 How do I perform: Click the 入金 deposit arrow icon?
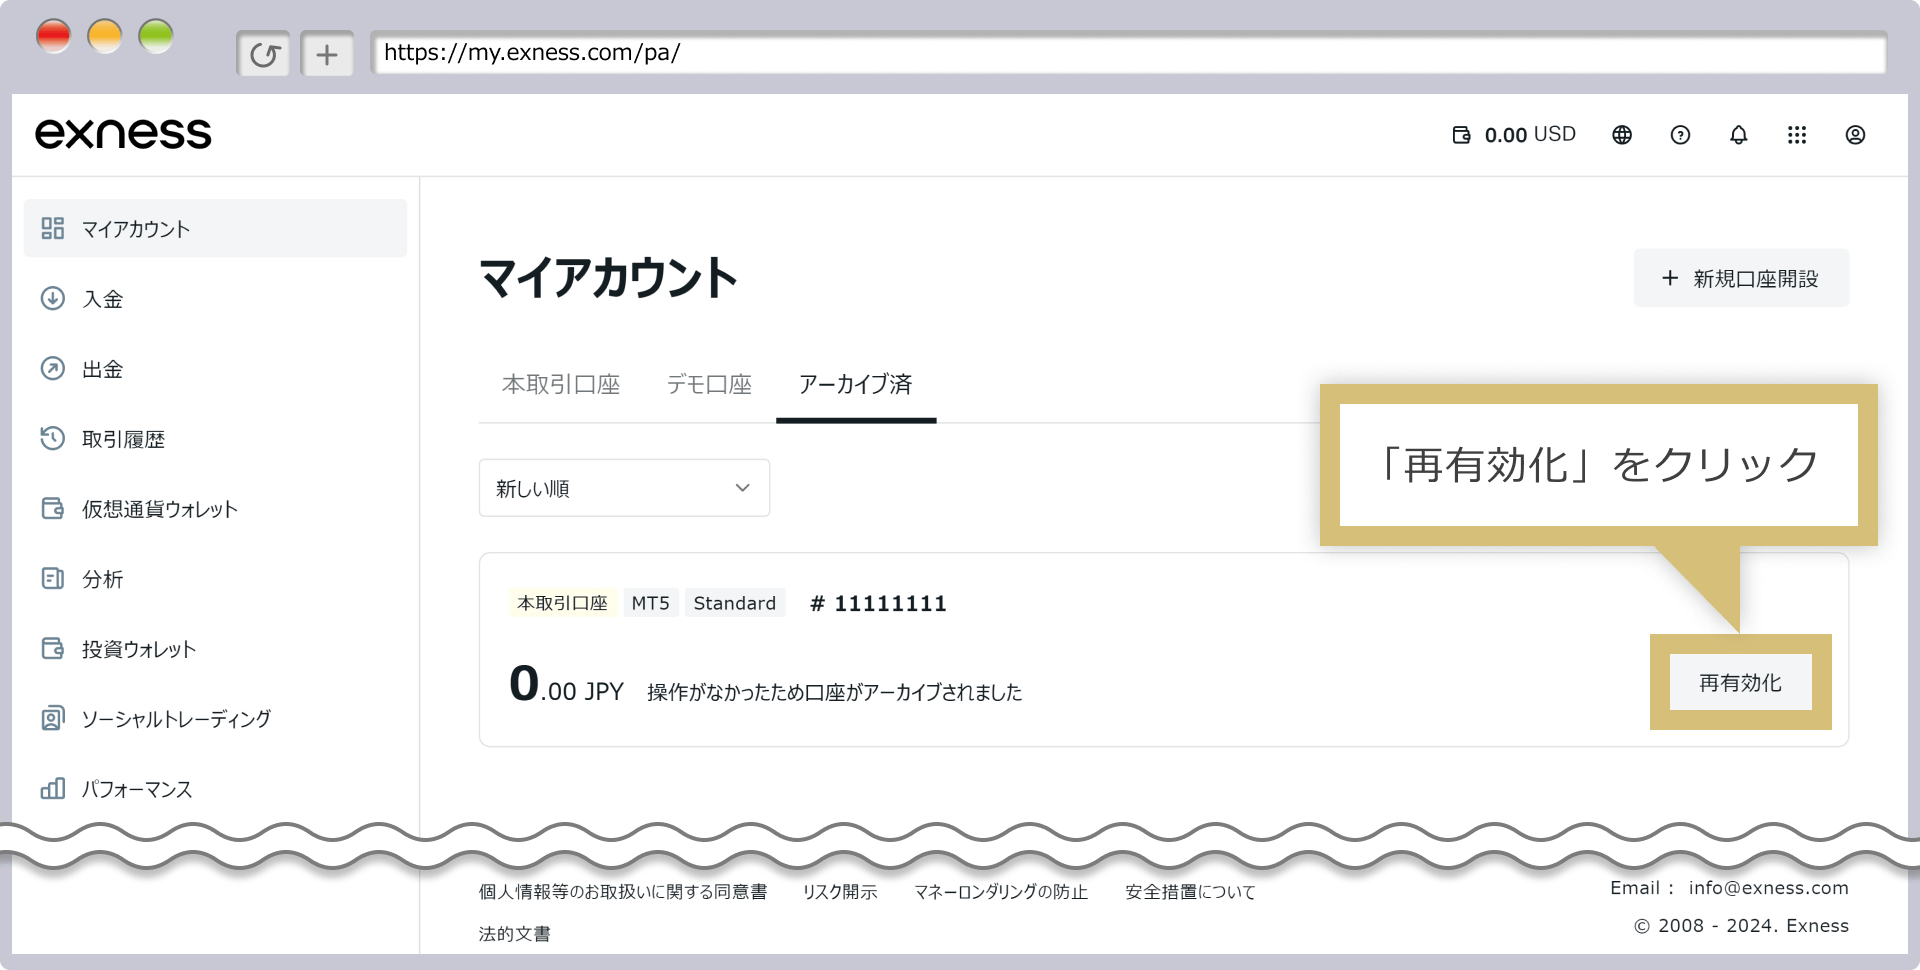click(x=52, y=298)
